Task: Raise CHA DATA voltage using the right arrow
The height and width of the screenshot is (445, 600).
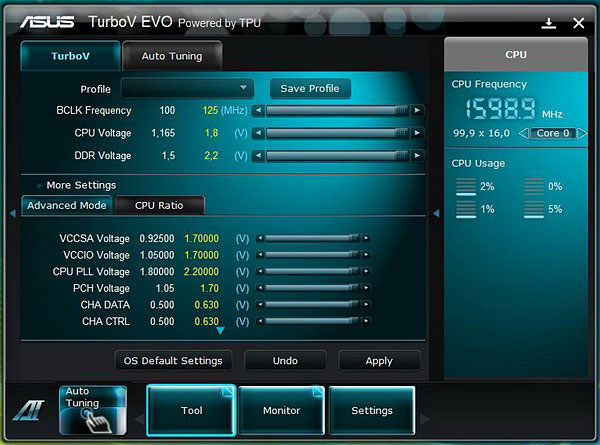Action: click(x=366, y=305)
